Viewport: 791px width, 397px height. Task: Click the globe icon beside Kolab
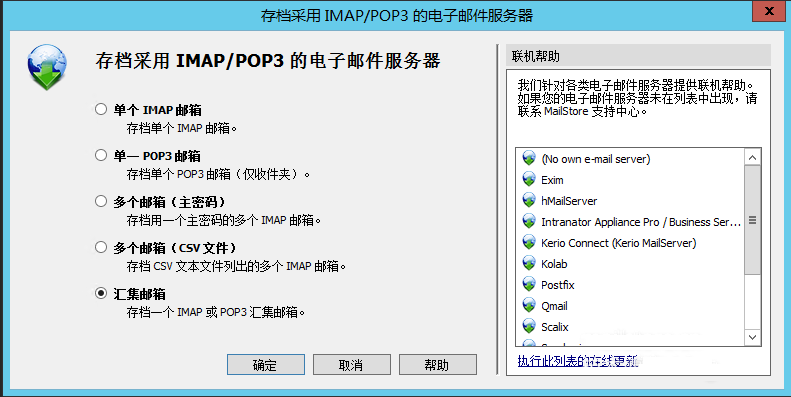tap(529, 263)
